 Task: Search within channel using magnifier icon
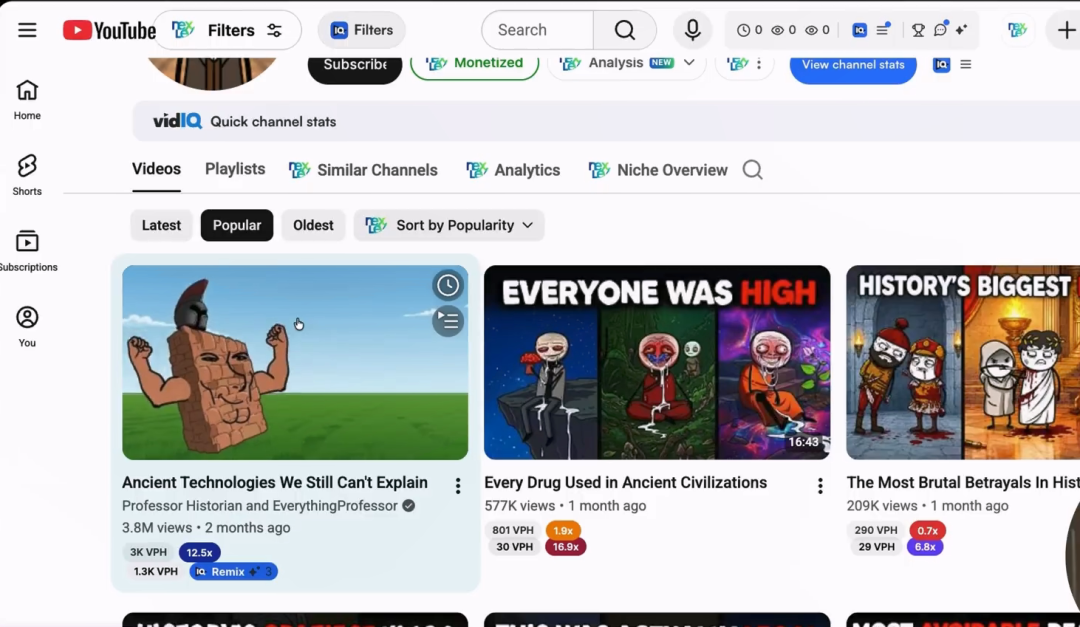coord(752,169)
